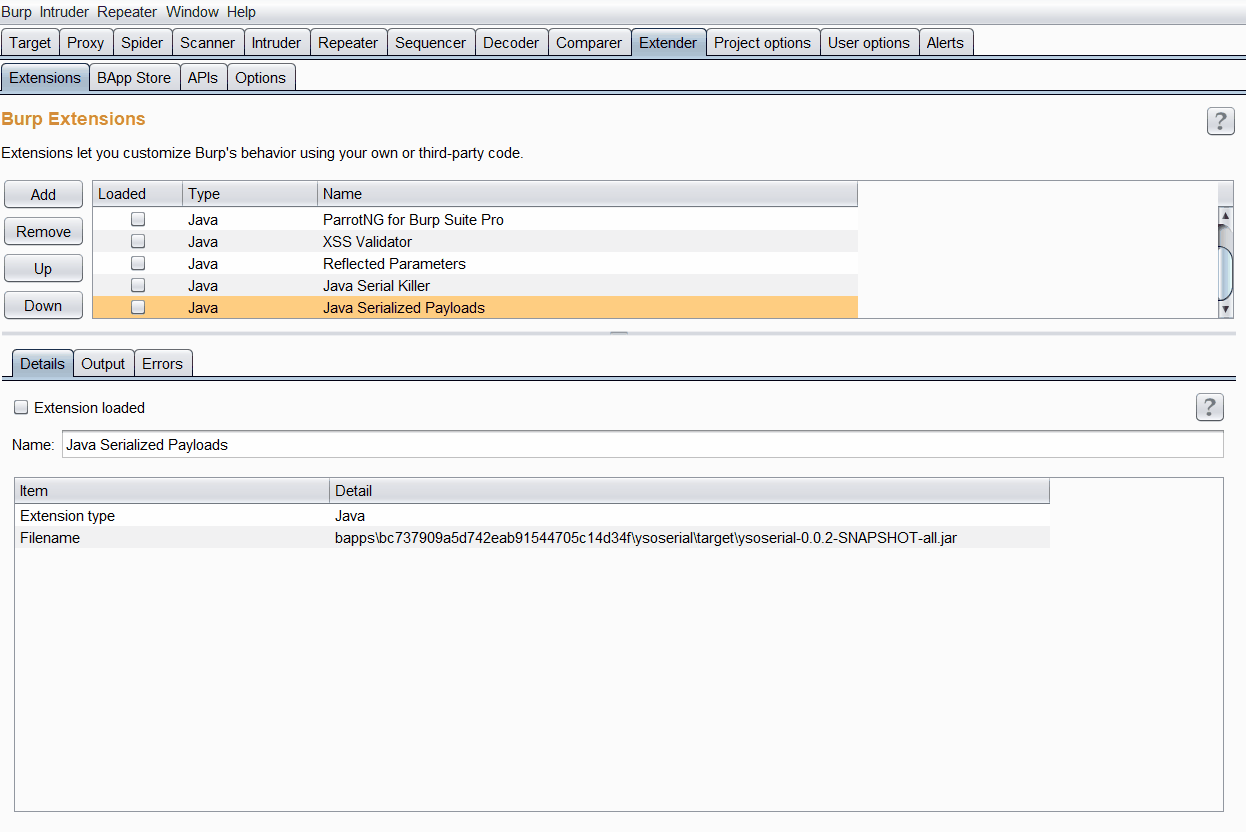Switch to the Sequencer tab
Image resolution: width=1246 pixels, height=832 pixels.
[x=430, y=43]
